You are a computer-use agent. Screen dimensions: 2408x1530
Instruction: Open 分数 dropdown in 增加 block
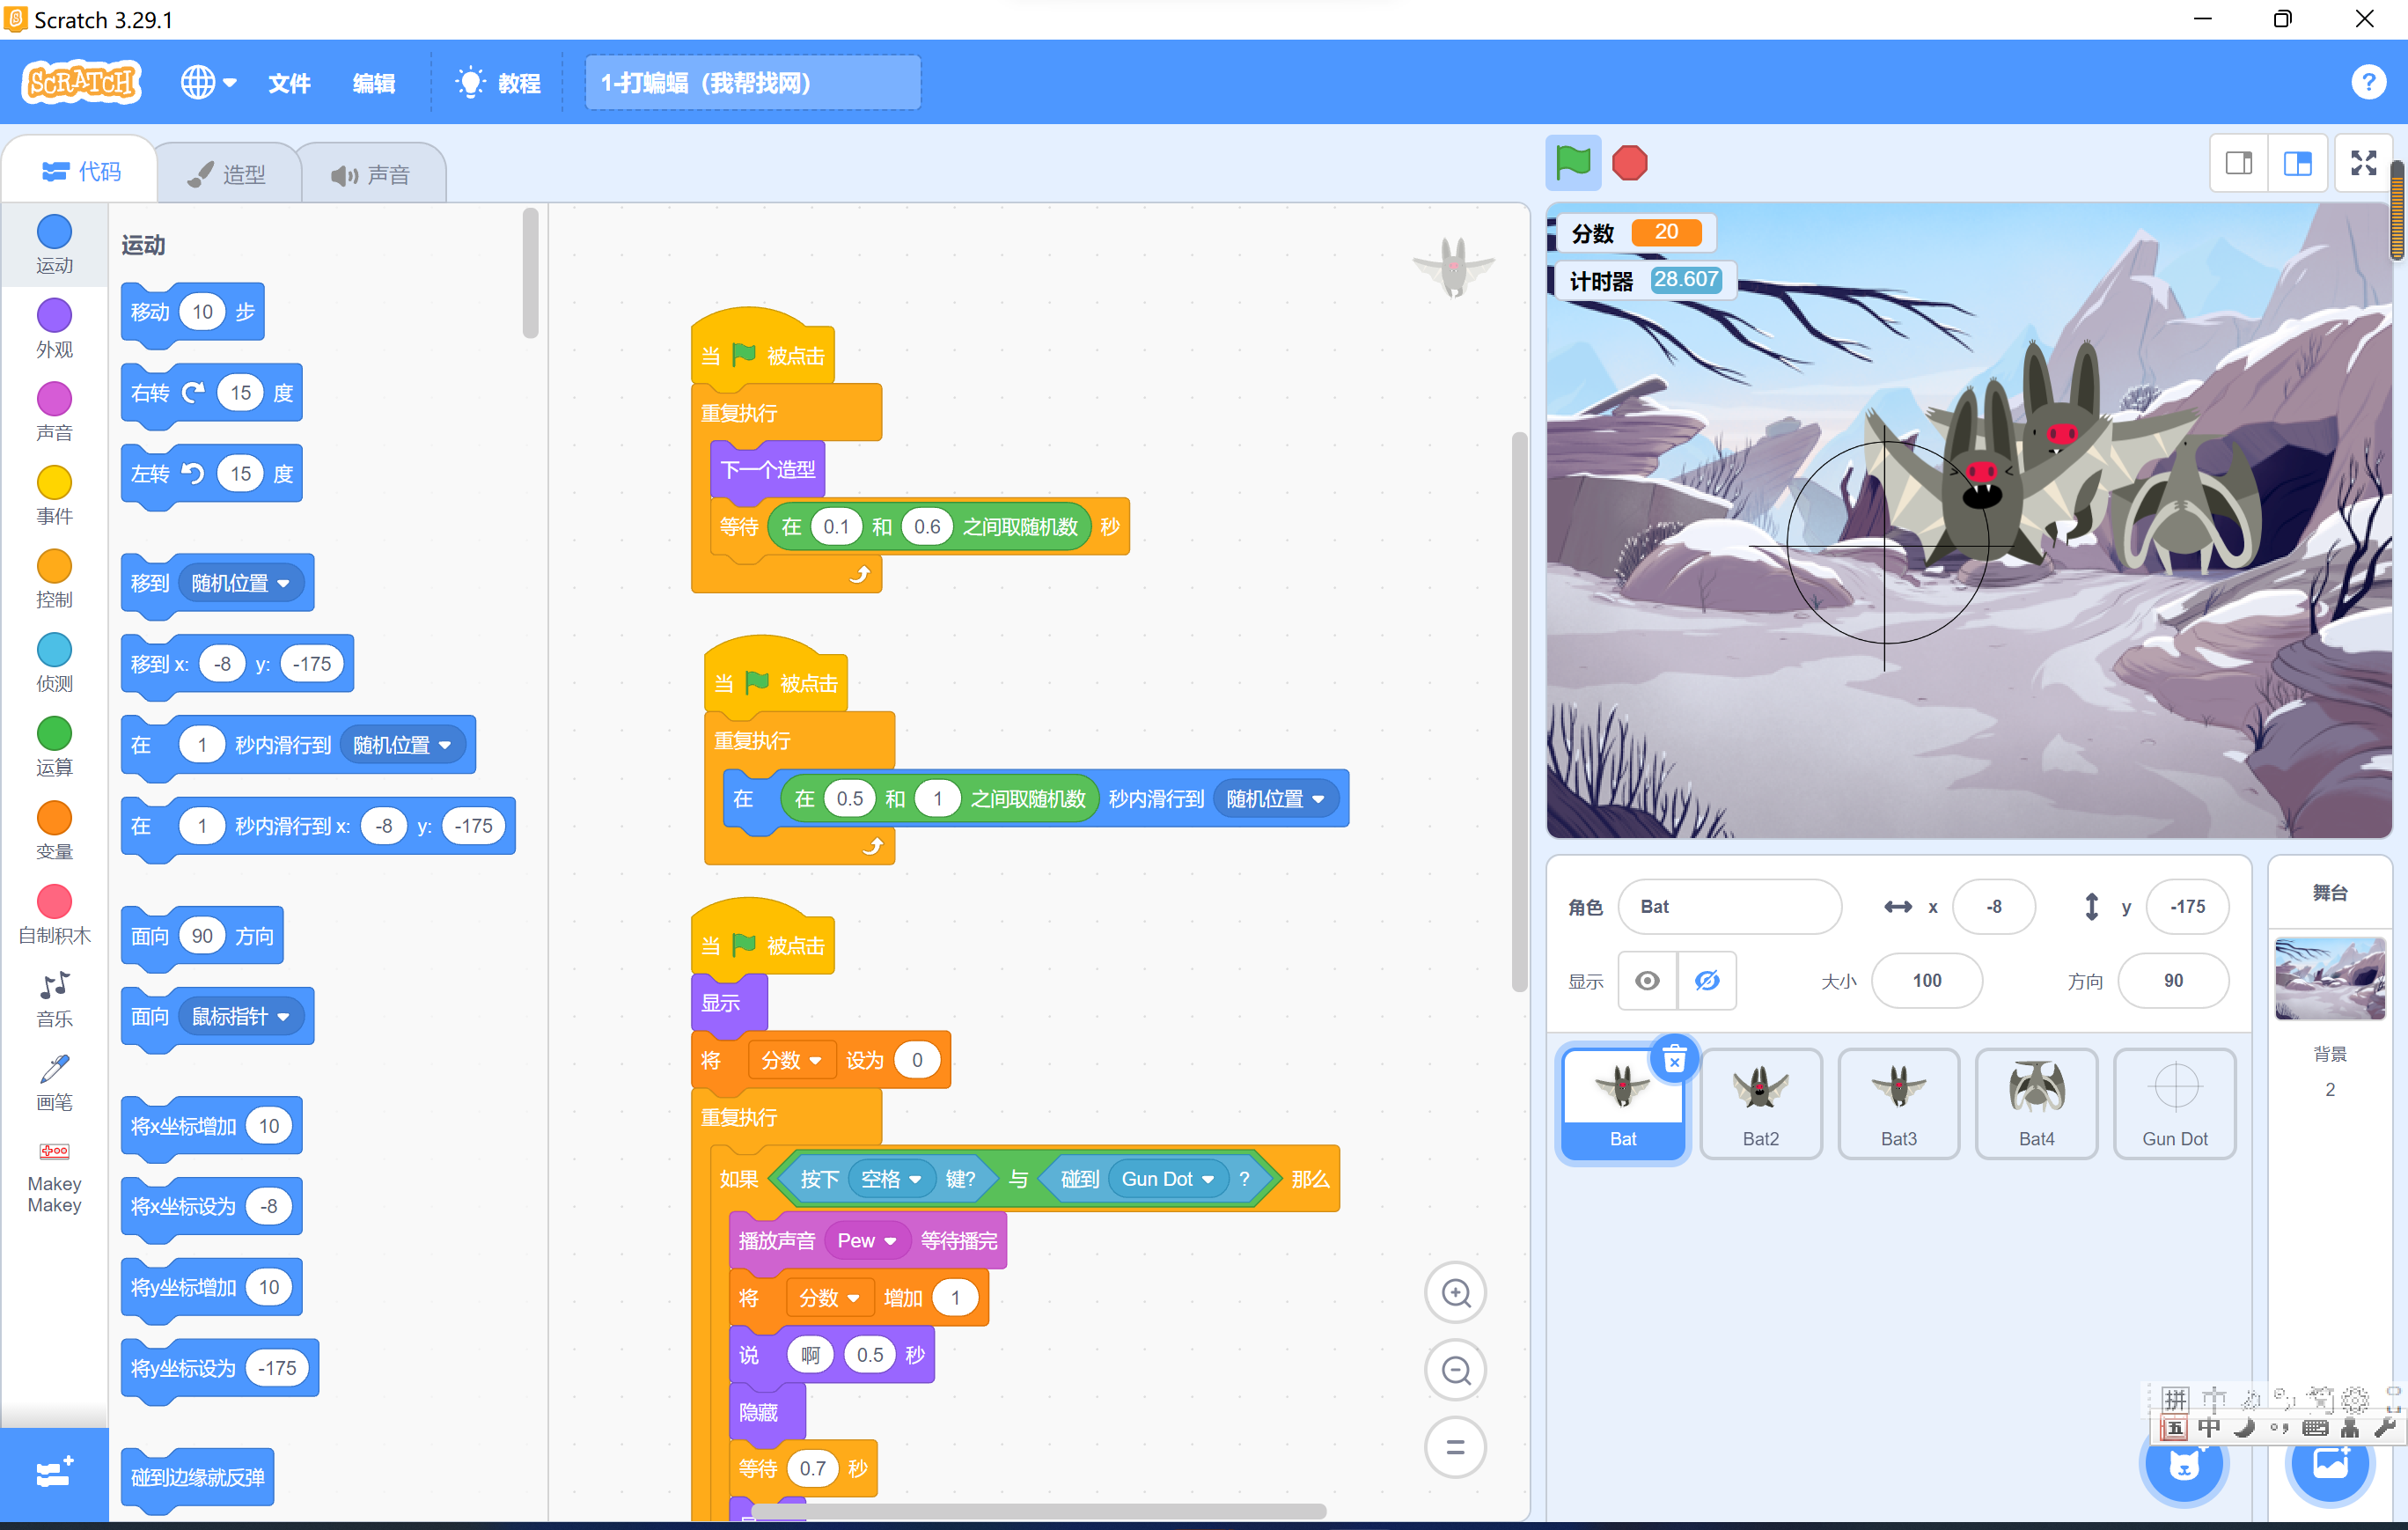pos(829,1297)
